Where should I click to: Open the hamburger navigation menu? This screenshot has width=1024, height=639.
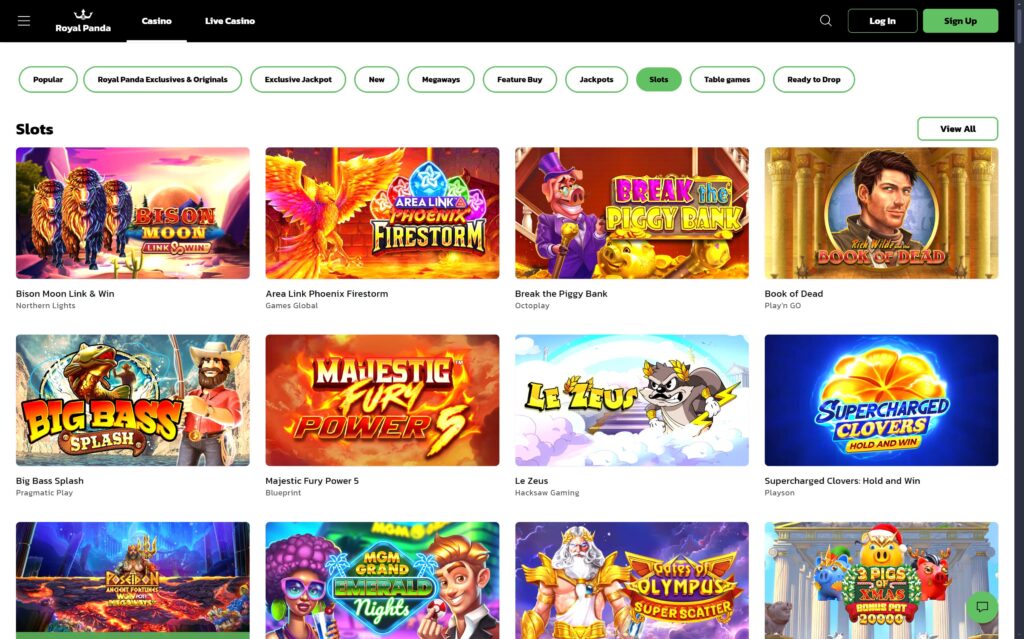pos(24,20)
